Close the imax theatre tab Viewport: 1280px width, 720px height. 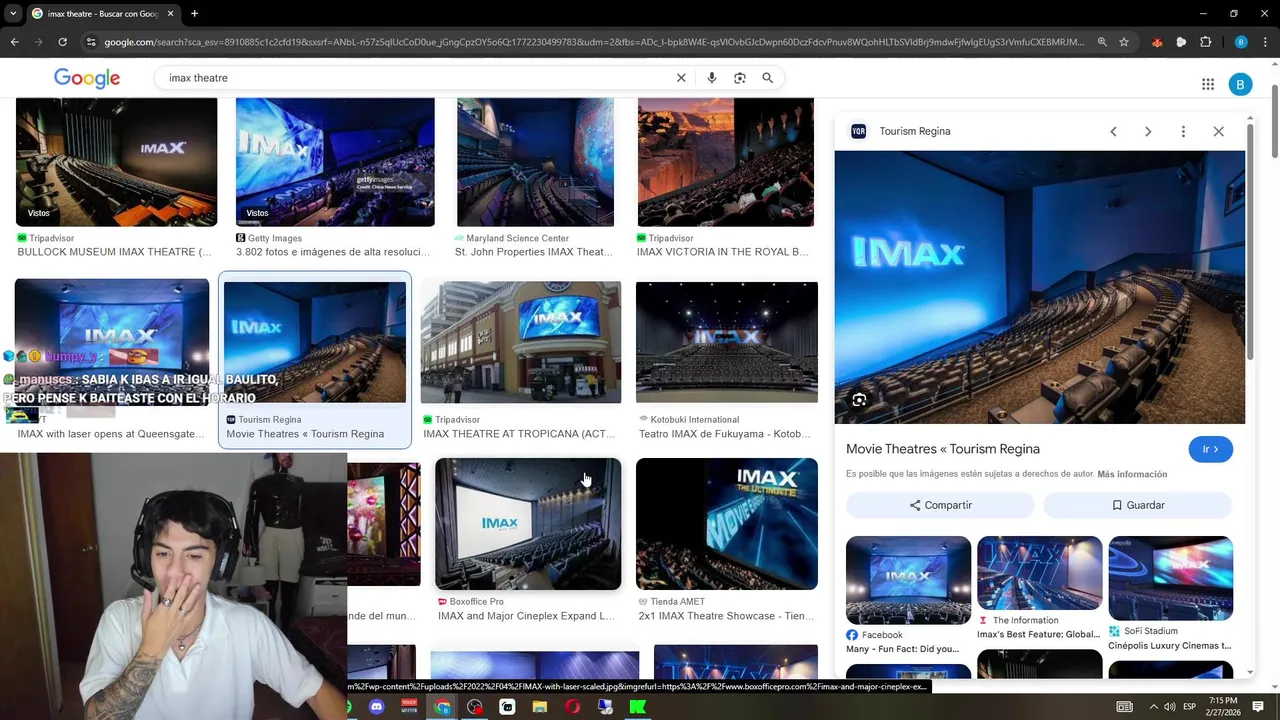(170, 14)
